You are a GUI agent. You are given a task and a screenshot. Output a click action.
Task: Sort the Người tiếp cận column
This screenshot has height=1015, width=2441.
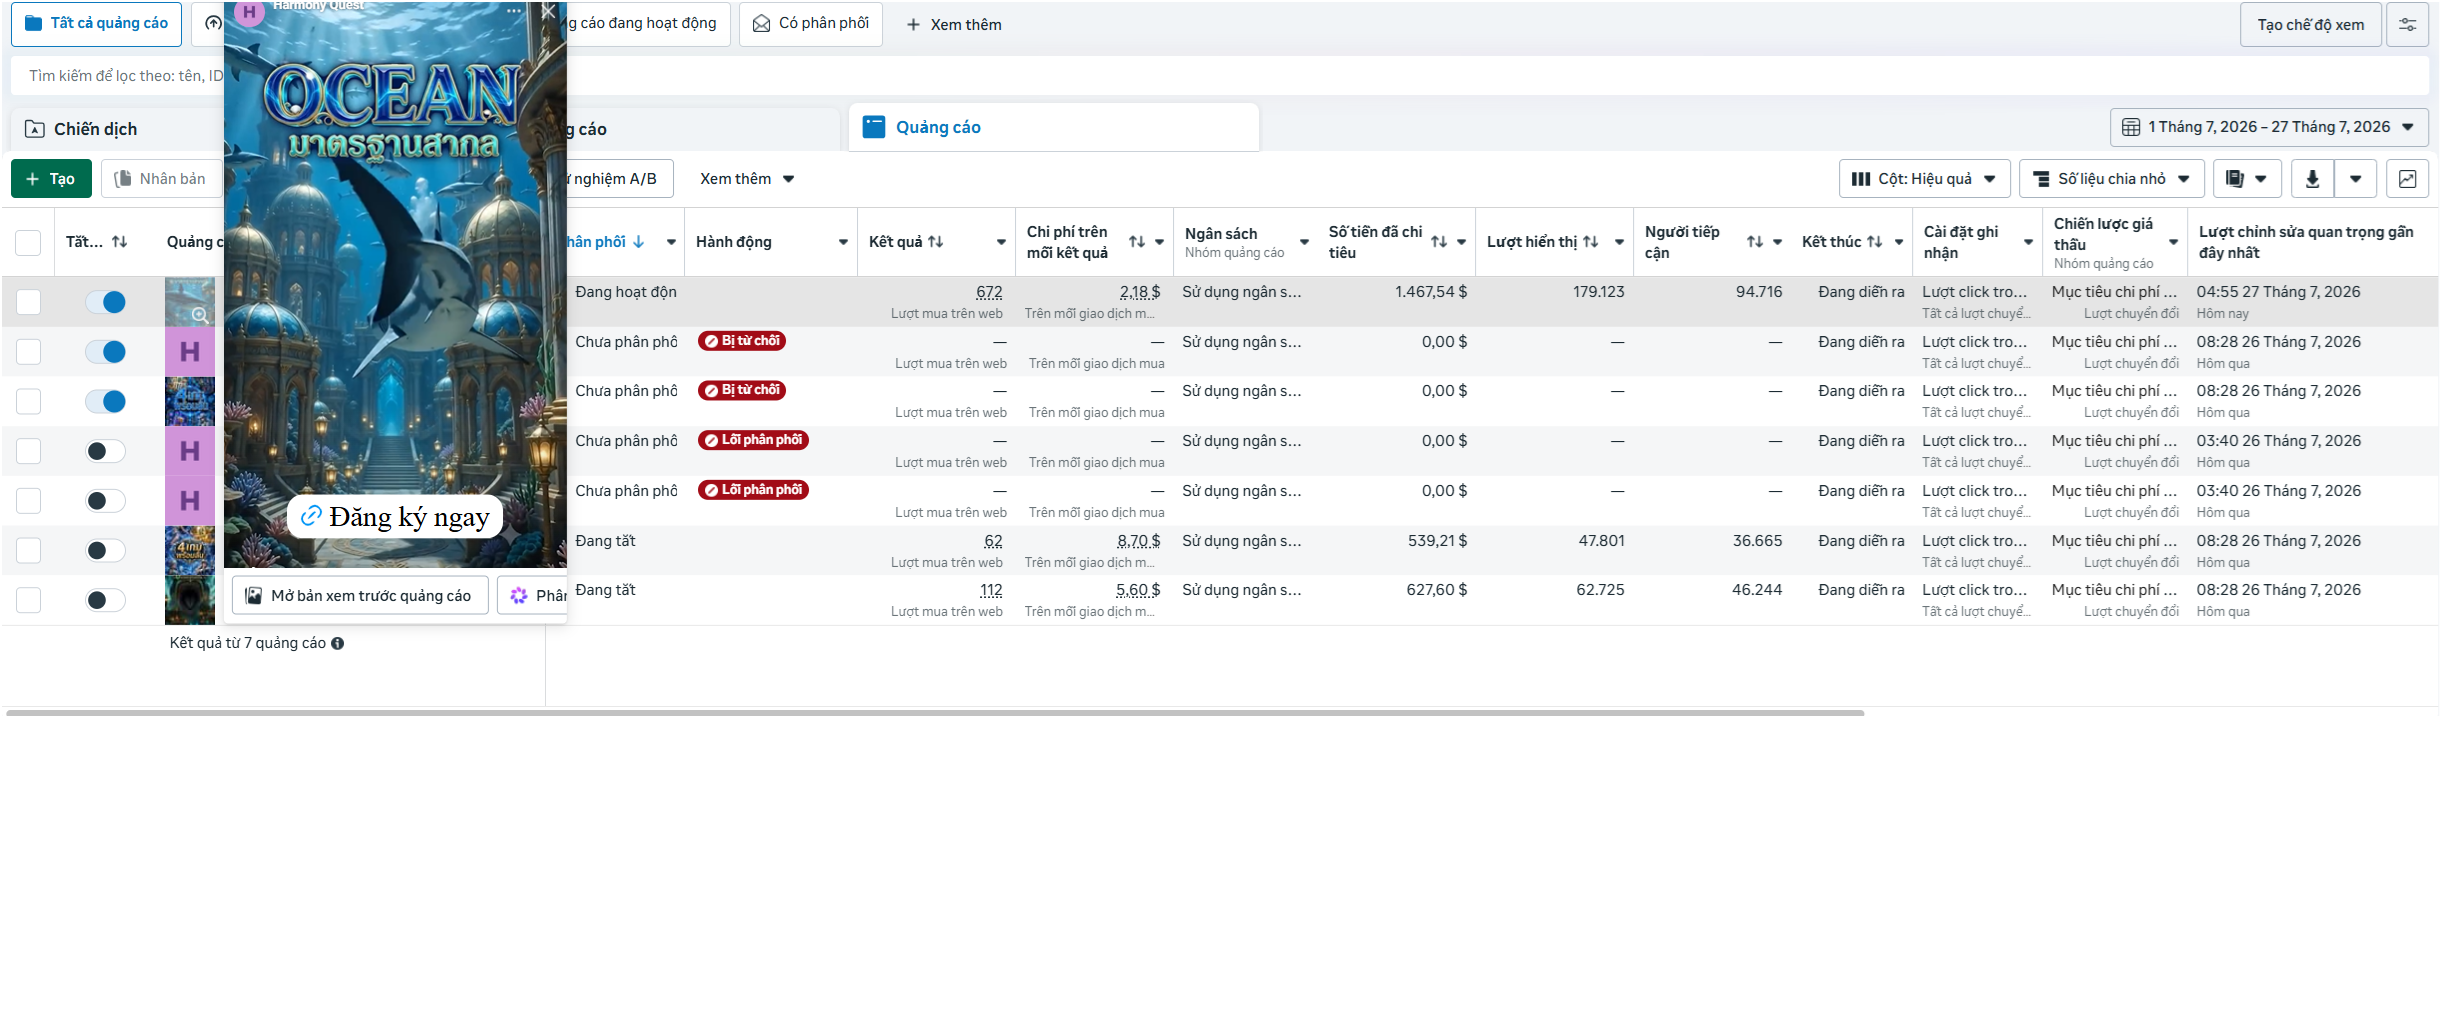1755,242
